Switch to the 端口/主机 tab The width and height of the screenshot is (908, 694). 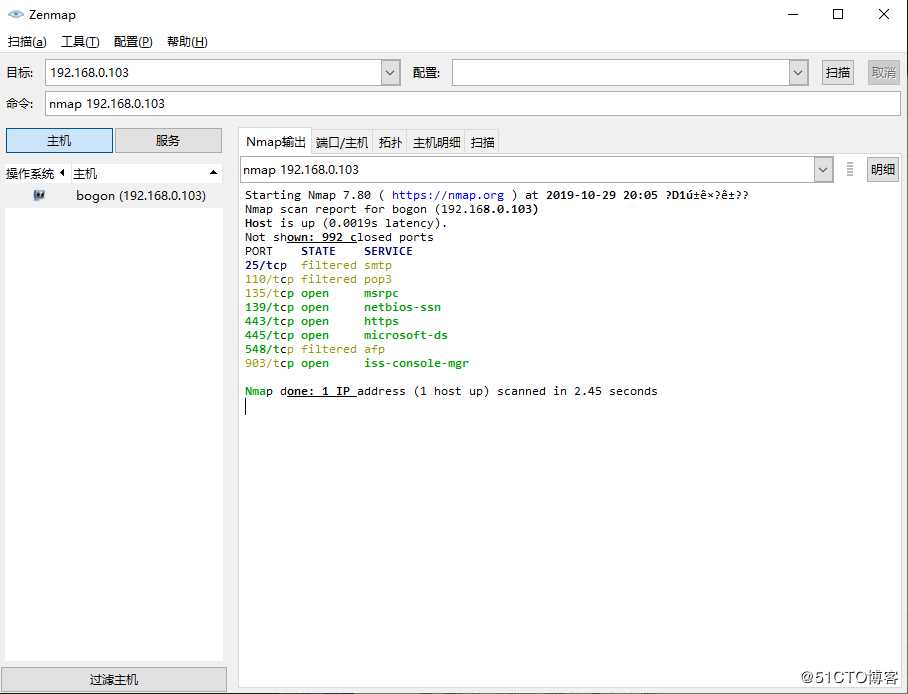pos(342,143)
